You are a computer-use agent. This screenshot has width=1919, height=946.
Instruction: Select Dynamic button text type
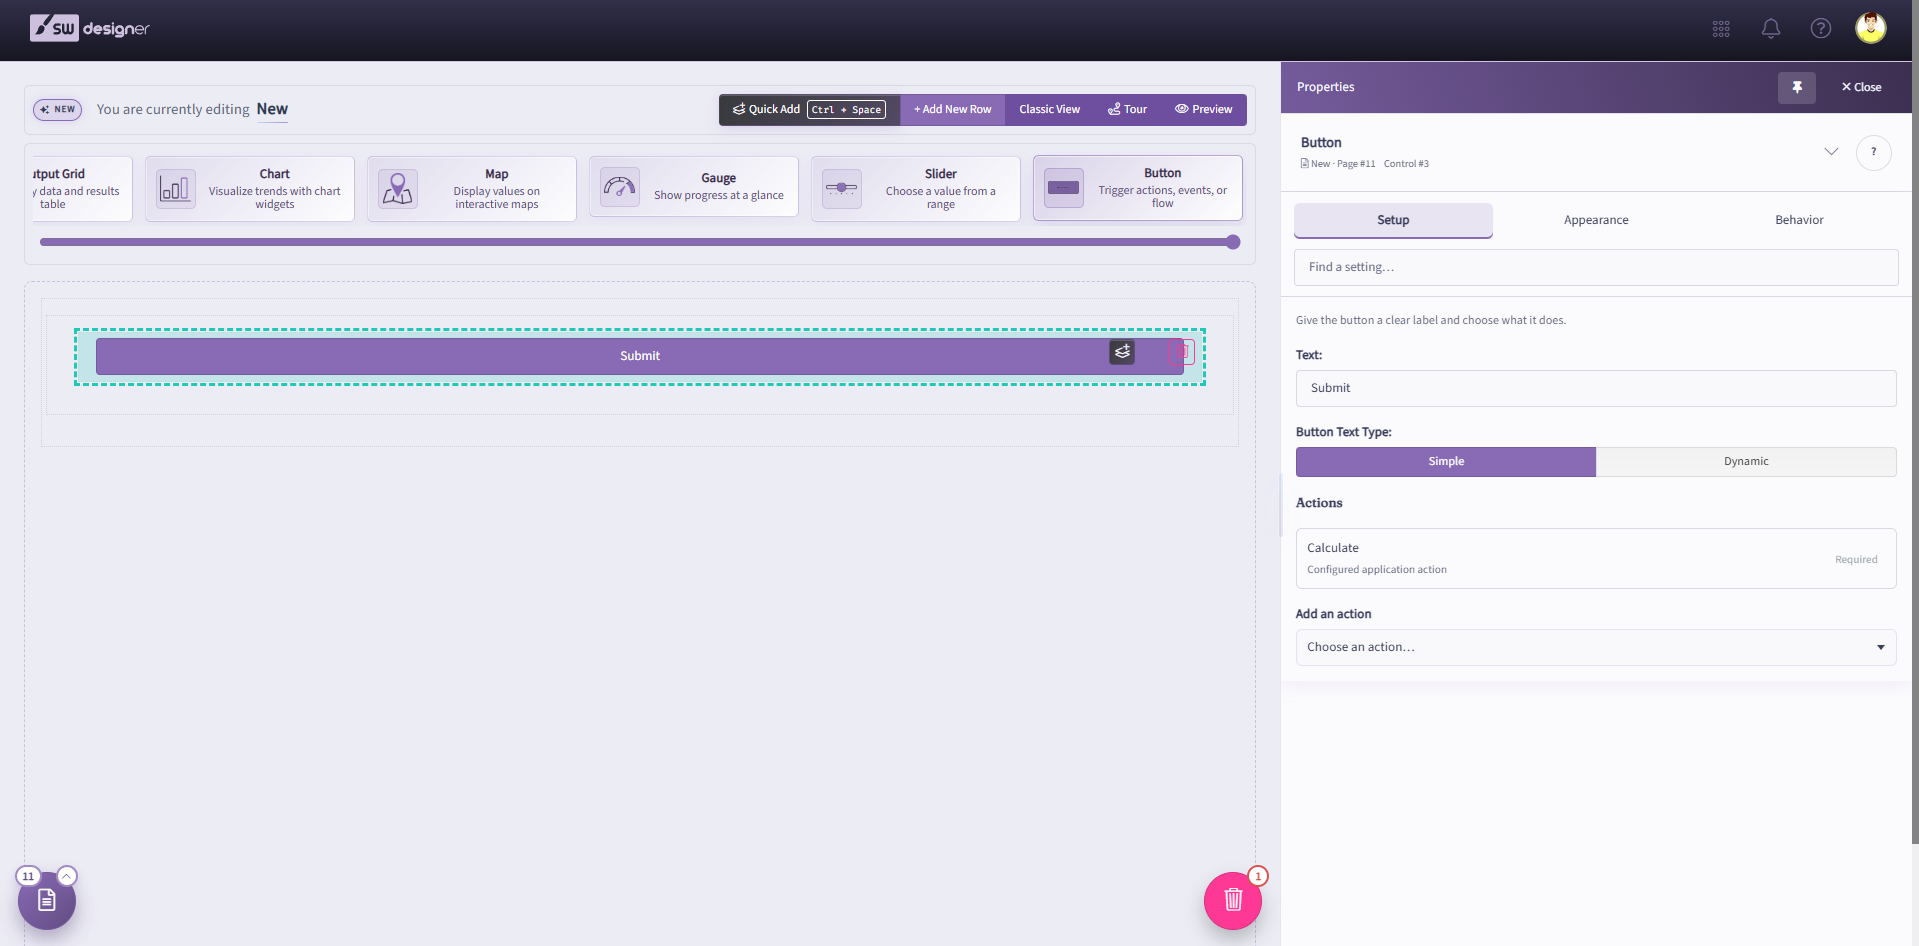point(1746,462)
